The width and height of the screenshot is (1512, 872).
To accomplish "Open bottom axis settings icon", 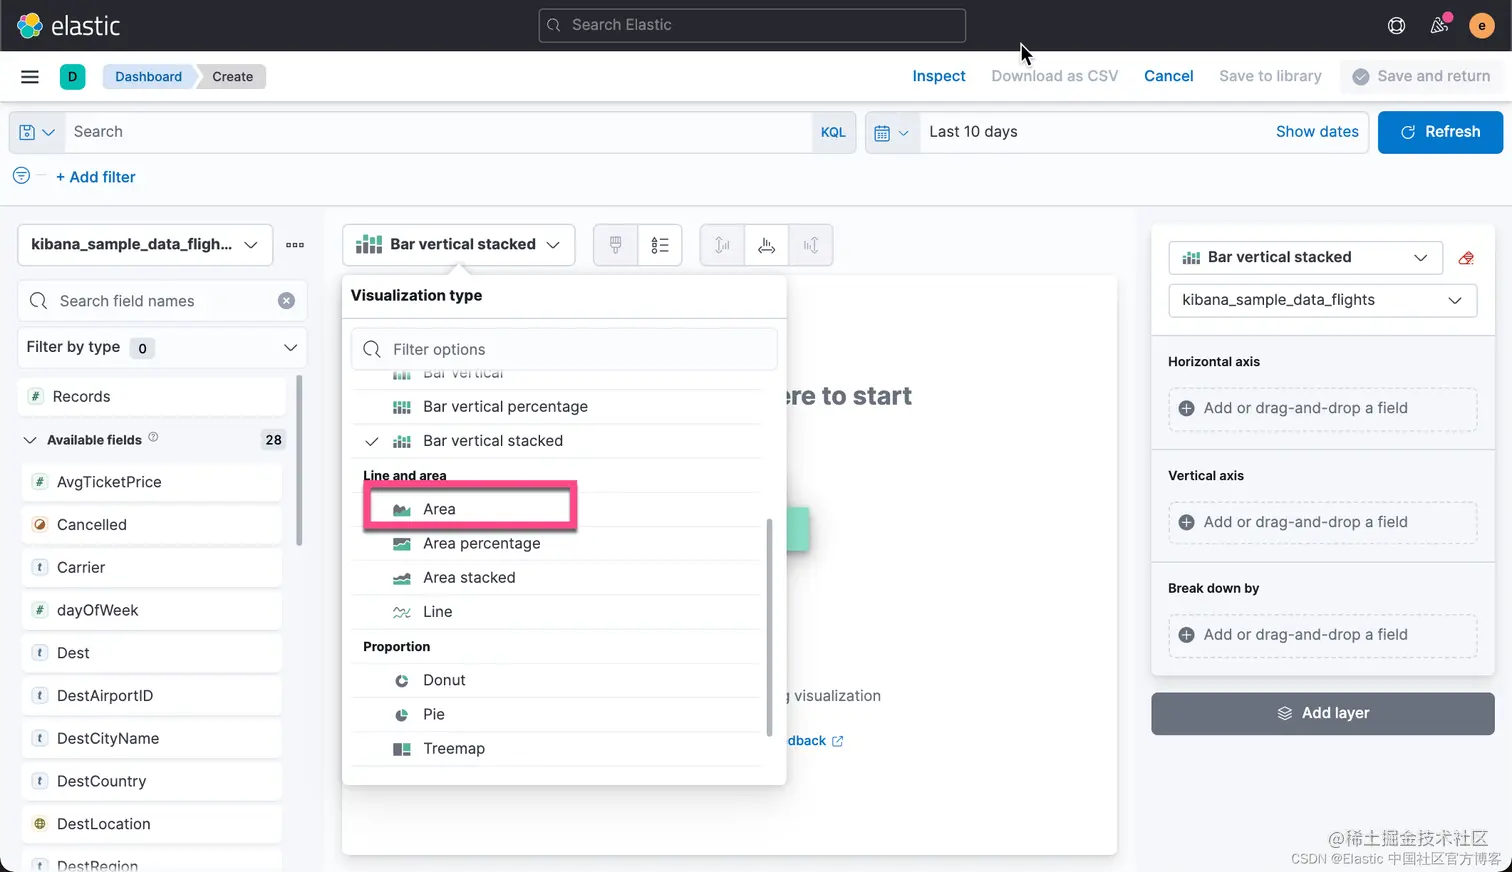I will click(766, 245).
